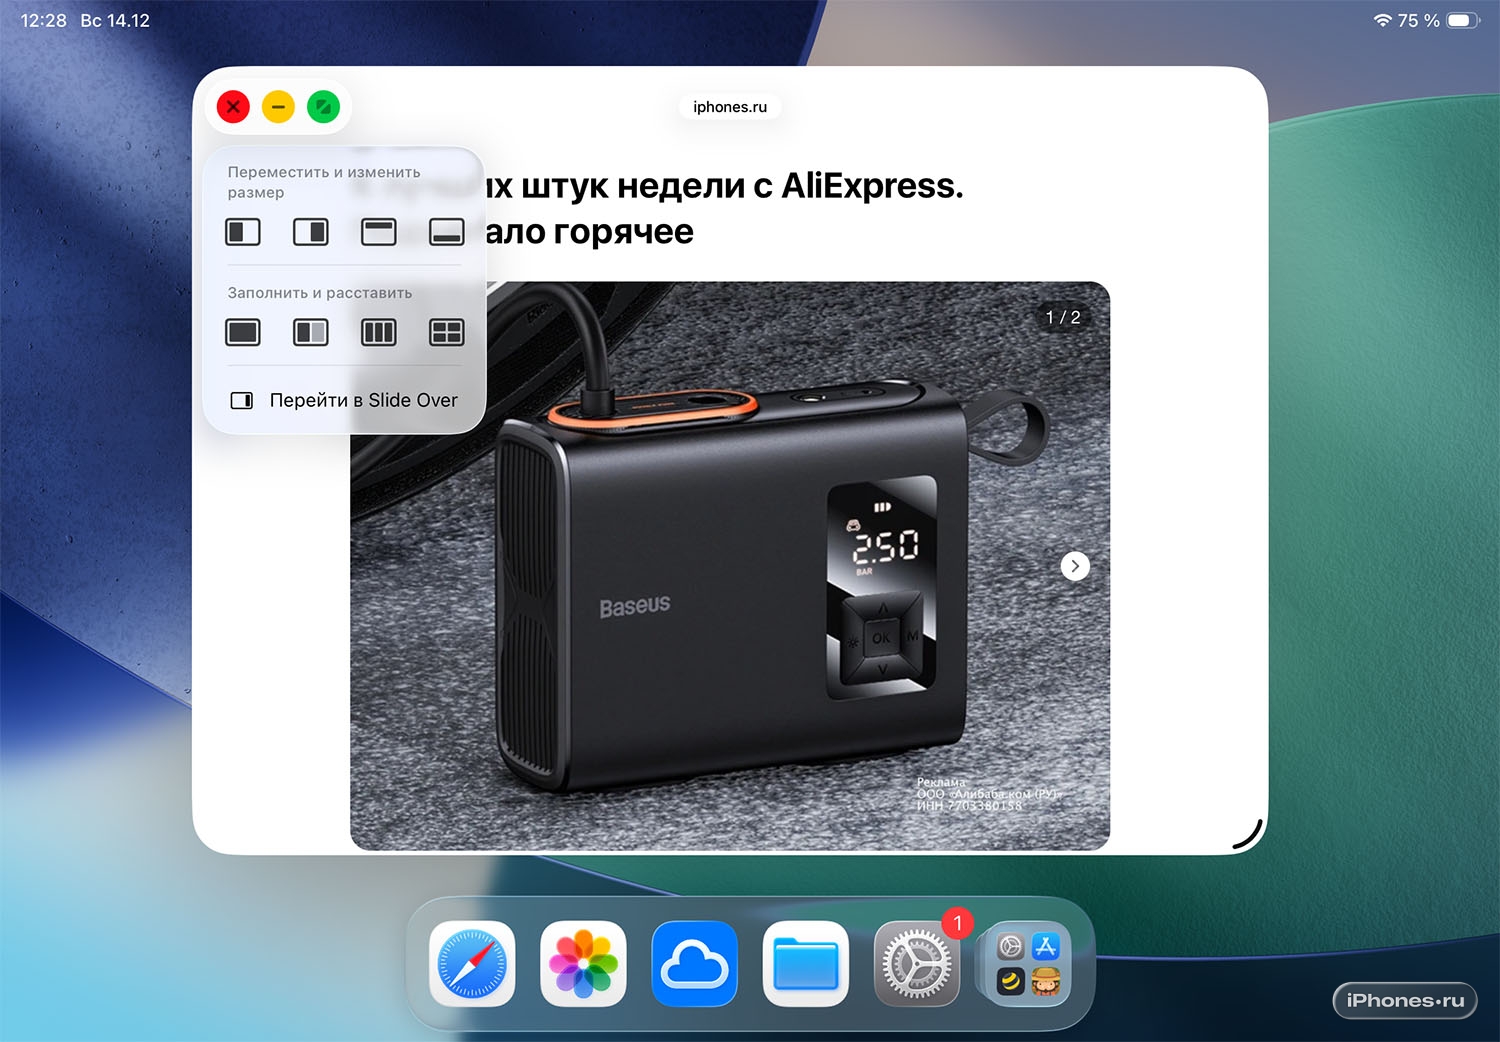Click the AliExpress article headline
Screen dimensions: 1500x1042
pyautogui.click(x=724, y=208)
